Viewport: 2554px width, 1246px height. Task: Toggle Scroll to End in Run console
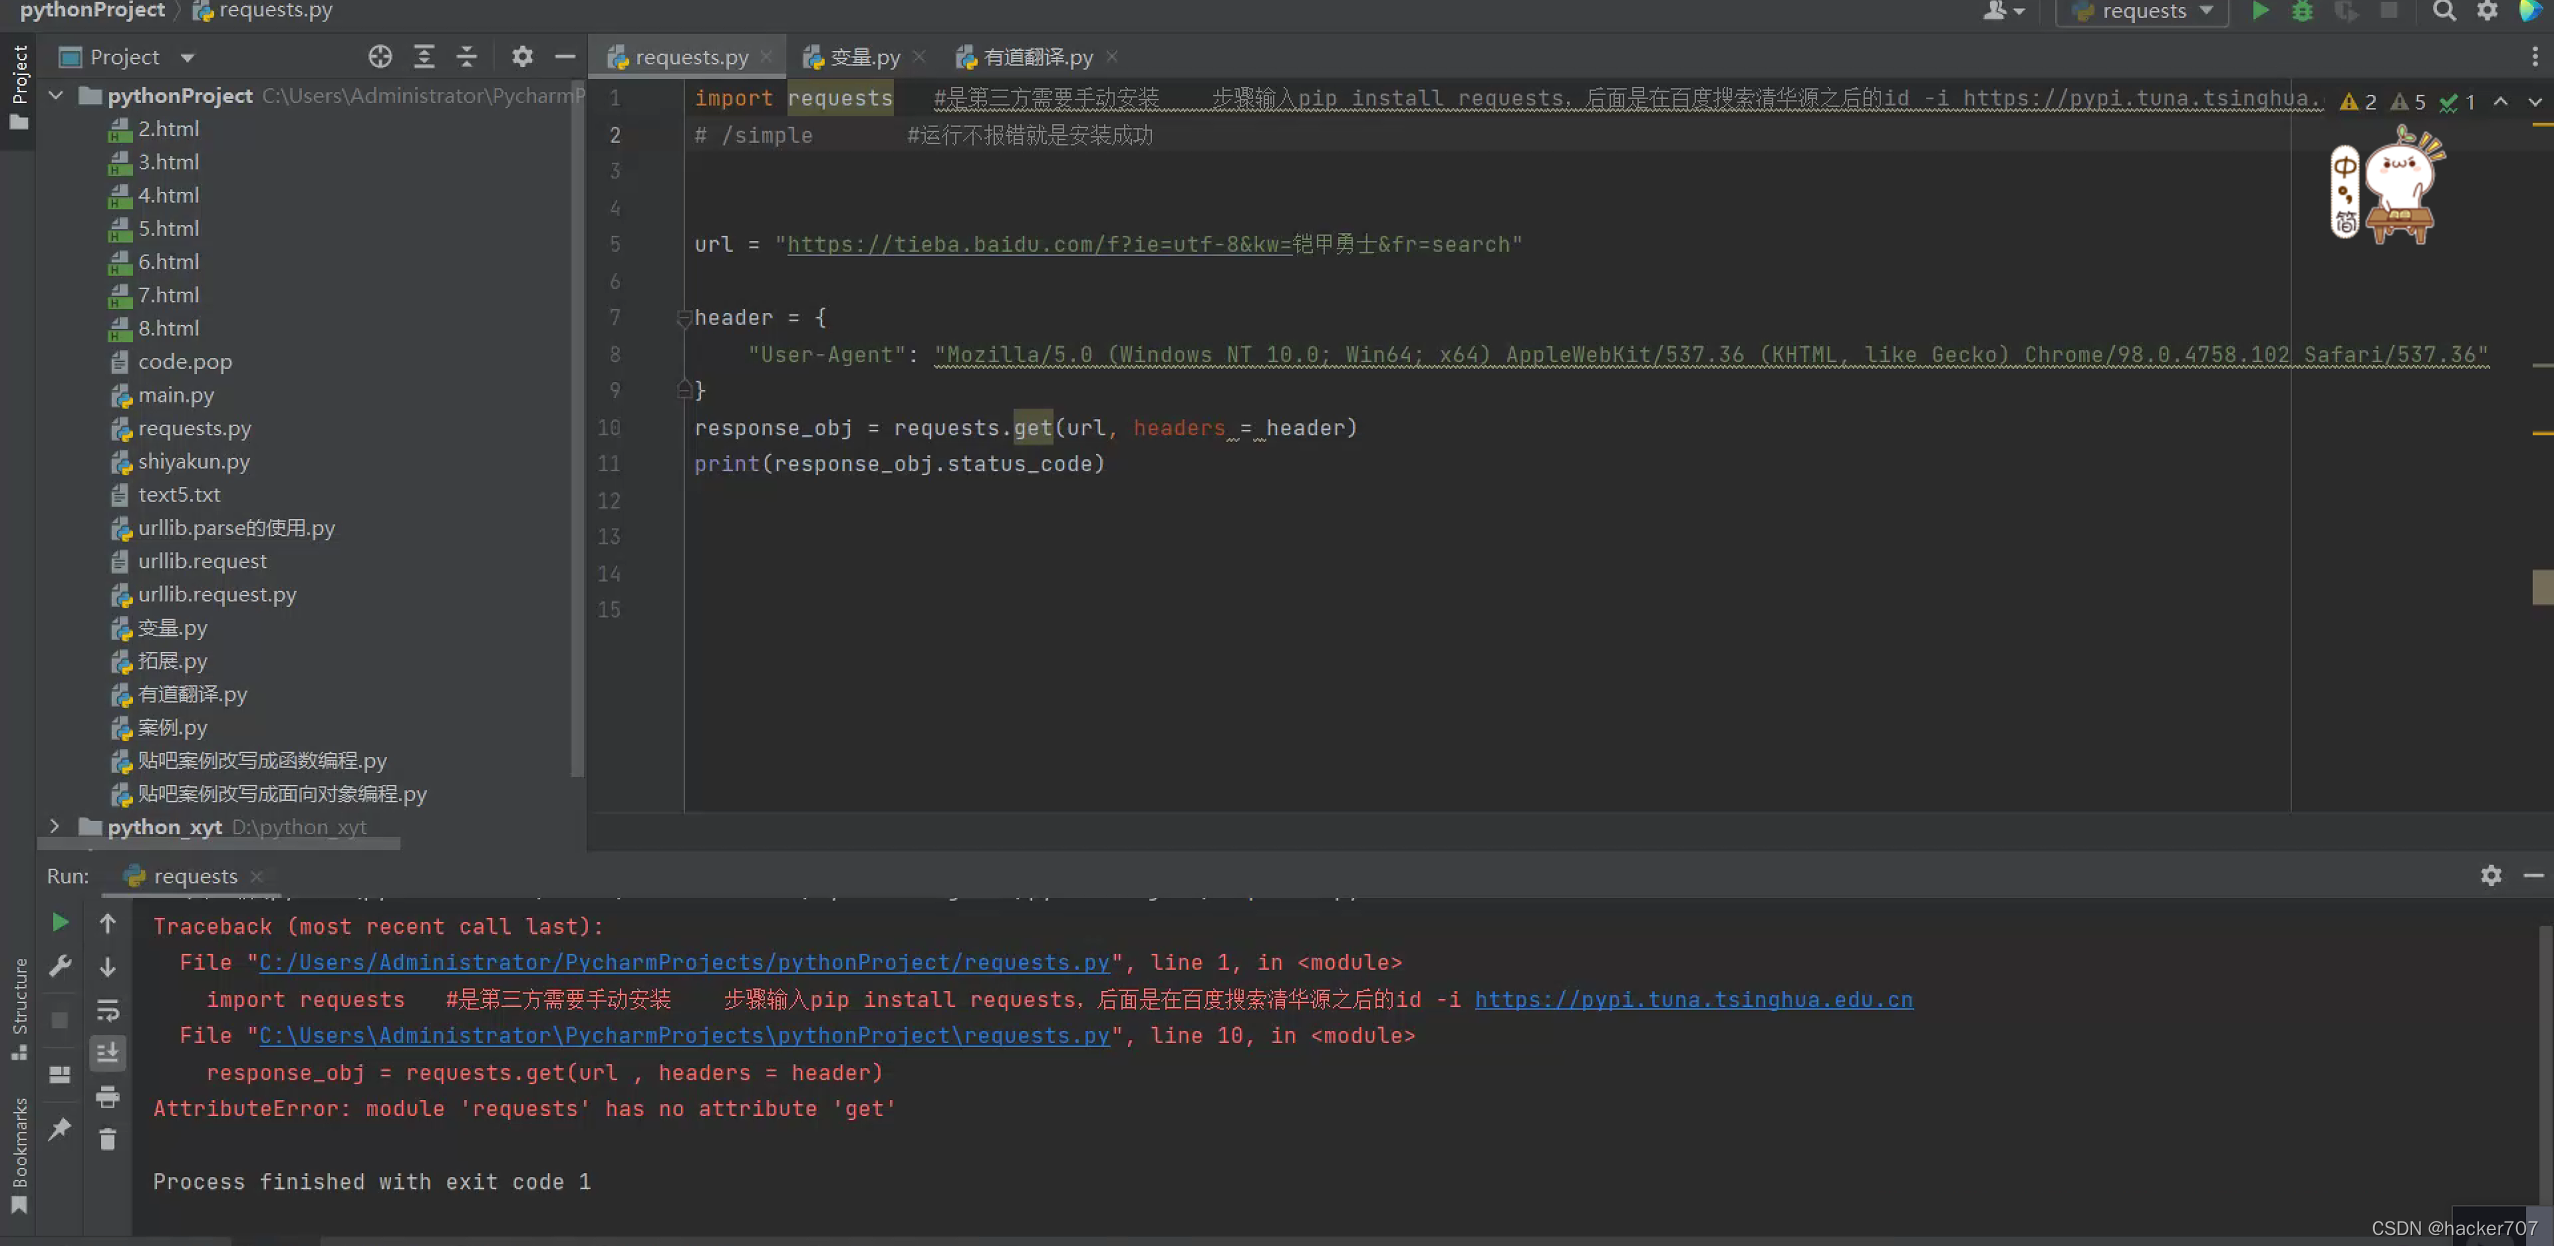point(107,1052)
